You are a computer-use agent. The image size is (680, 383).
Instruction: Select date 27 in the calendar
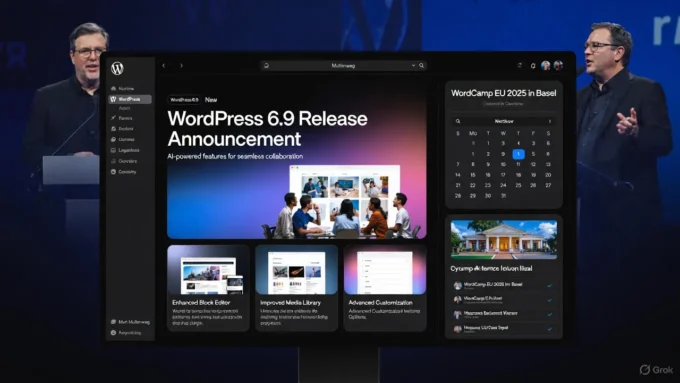[x=548, y=185]
